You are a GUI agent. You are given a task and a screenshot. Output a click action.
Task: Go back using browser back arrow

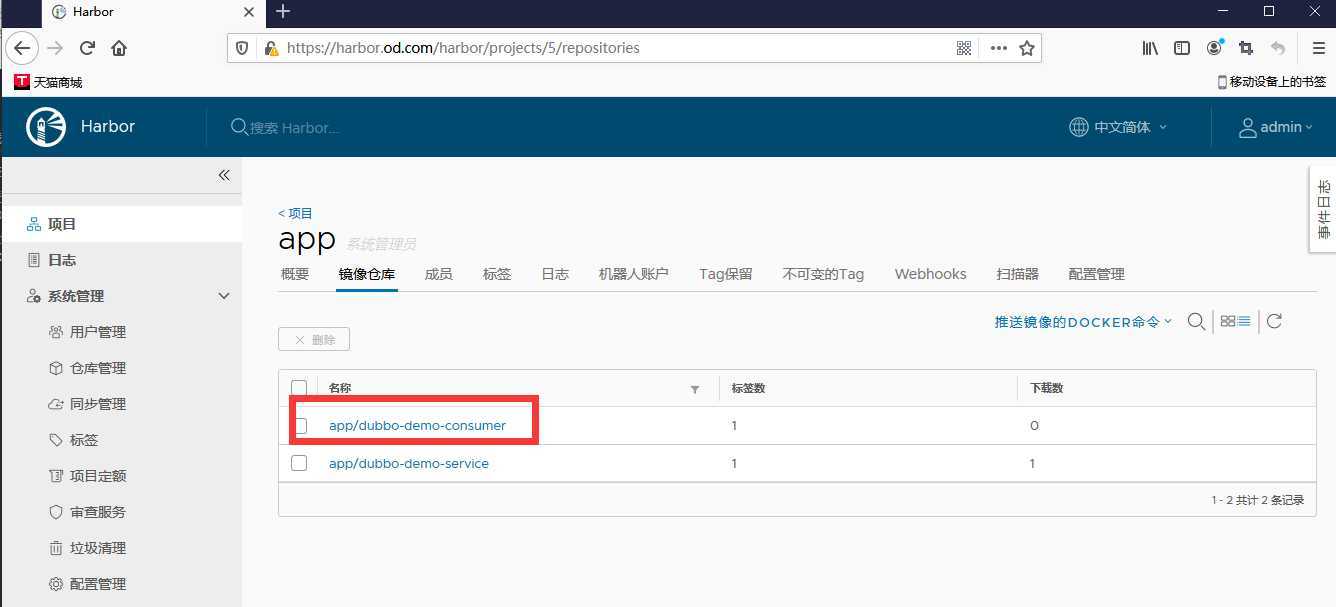coord(22,48)
